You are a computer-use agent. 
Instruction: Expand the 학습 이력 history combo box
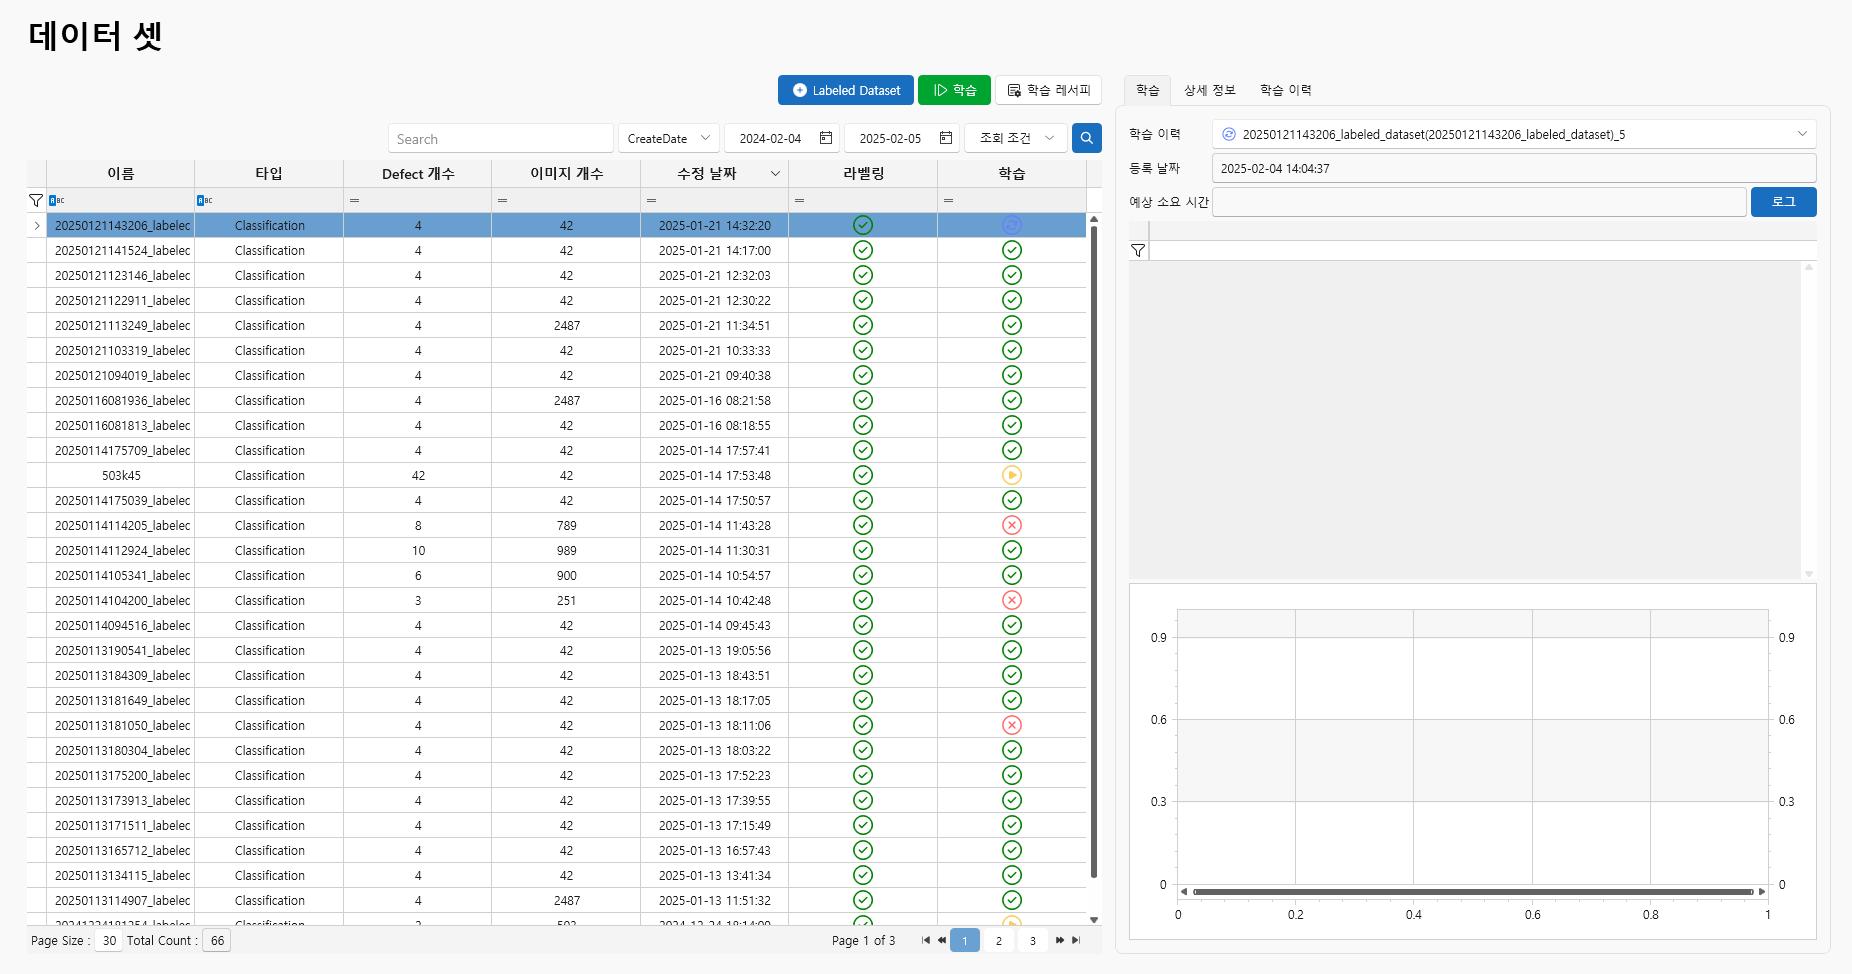[x=1802, y=134]
